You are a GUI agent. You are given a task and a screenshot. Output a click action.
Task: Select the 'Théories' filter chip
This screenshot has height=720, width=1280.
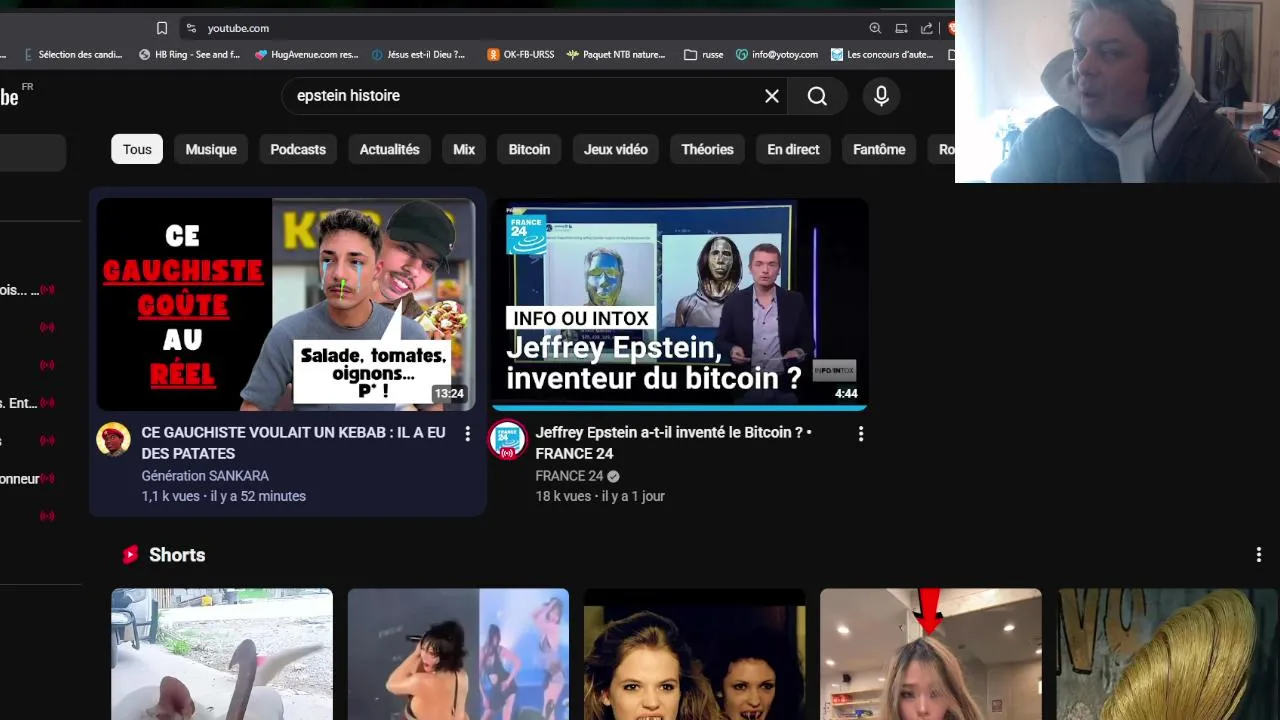[707, 149]
